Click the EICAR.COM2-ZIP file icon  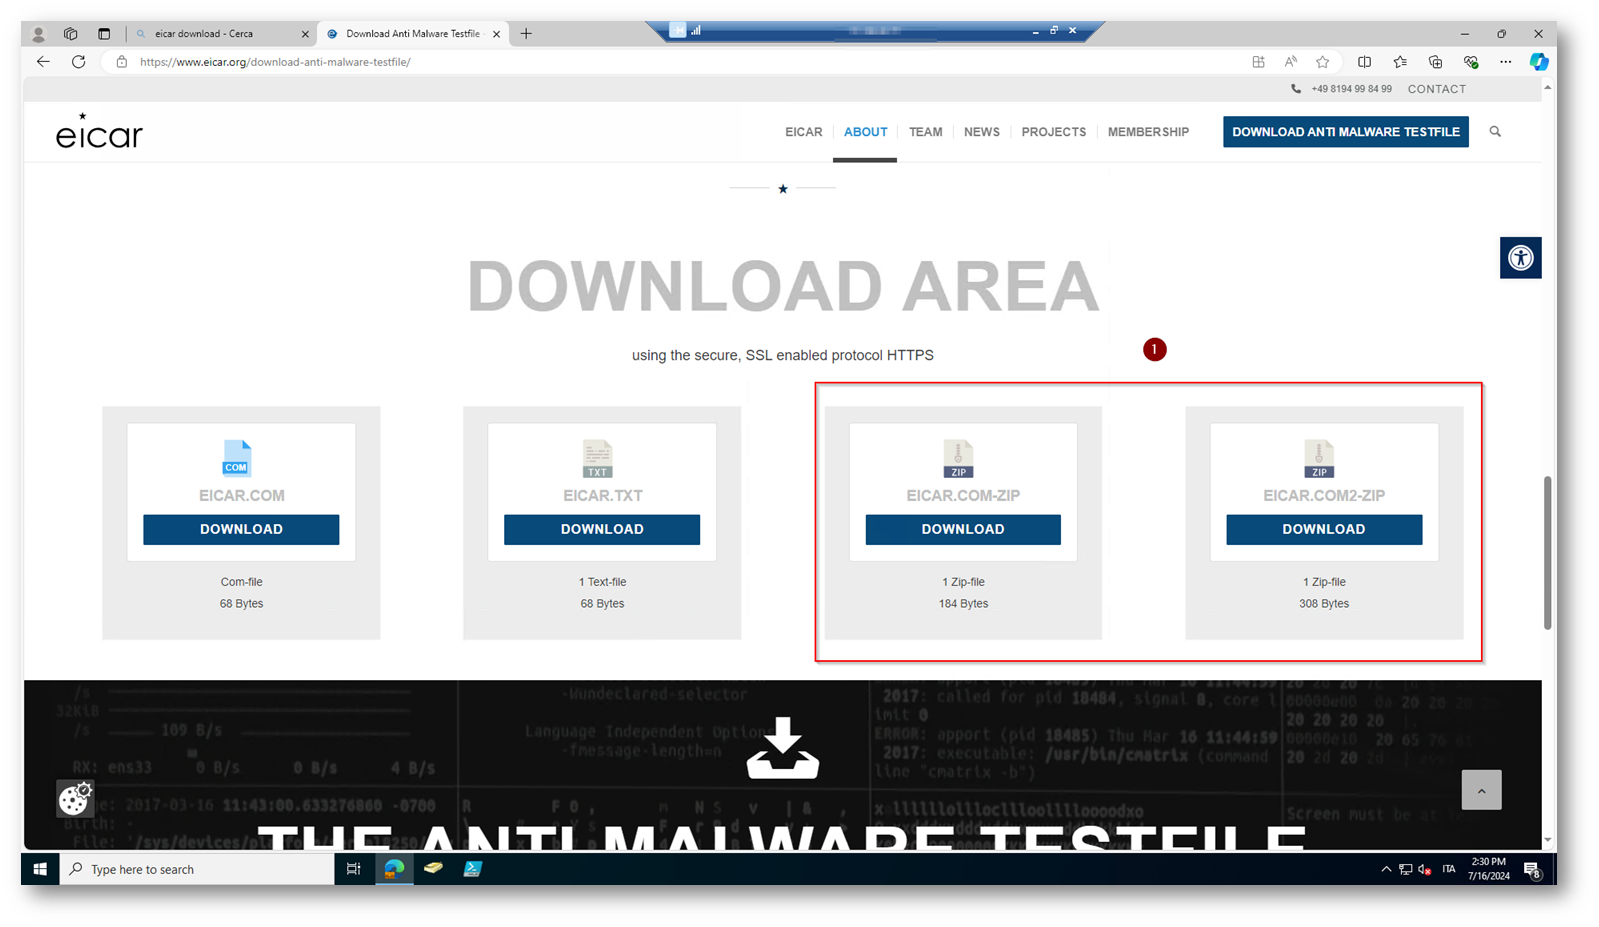pyautogui.click(x=1319, y=459)
